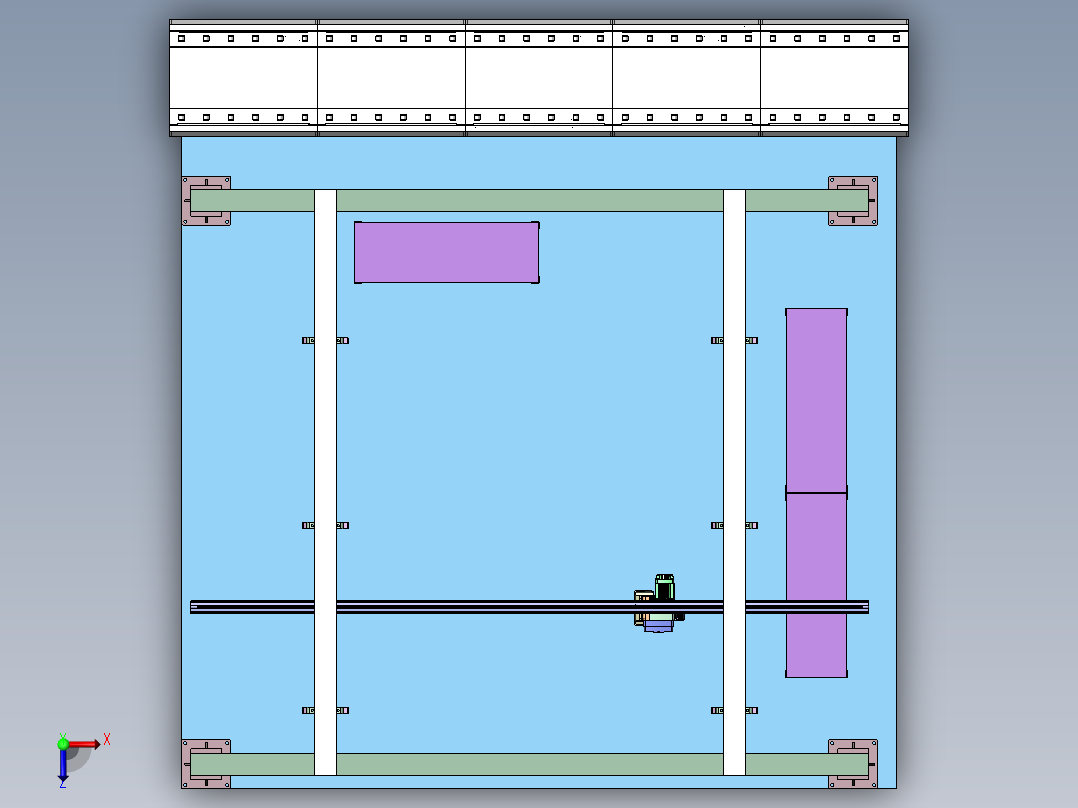Select the horizontal purple rectangular plate
The width and height of the screenshot is (1078, 808).
point(447,252)
